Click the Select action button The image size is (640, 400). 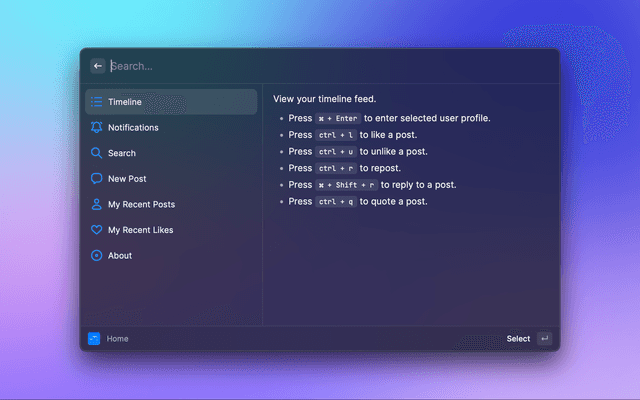click(518, 338)
